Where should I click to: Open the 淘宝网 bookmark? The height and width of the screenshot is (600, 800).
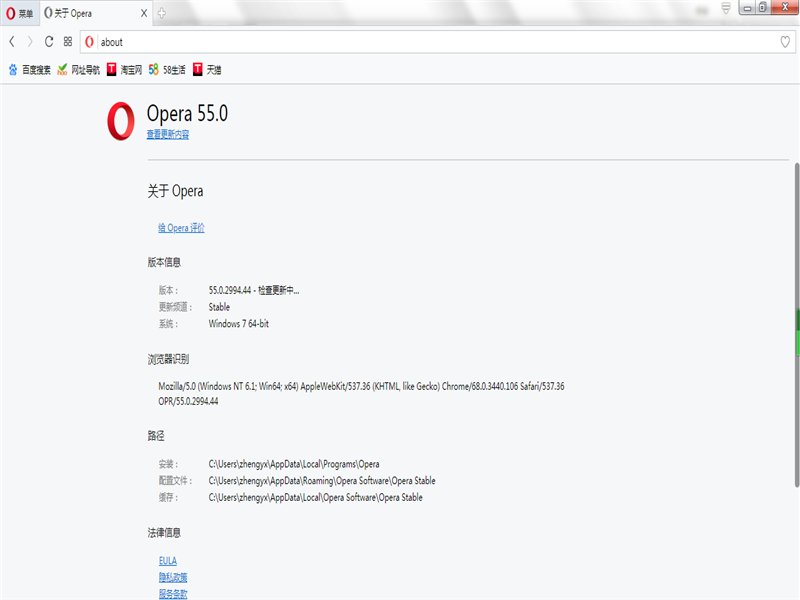pos(124,70)
